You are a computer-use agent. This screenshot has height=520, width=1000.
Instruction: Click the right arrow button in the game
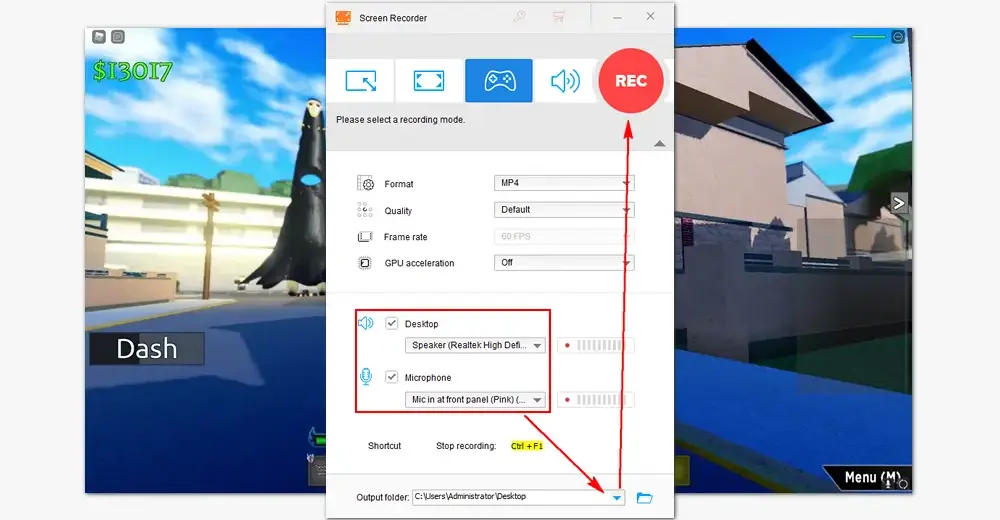click(x=899, y=203)
